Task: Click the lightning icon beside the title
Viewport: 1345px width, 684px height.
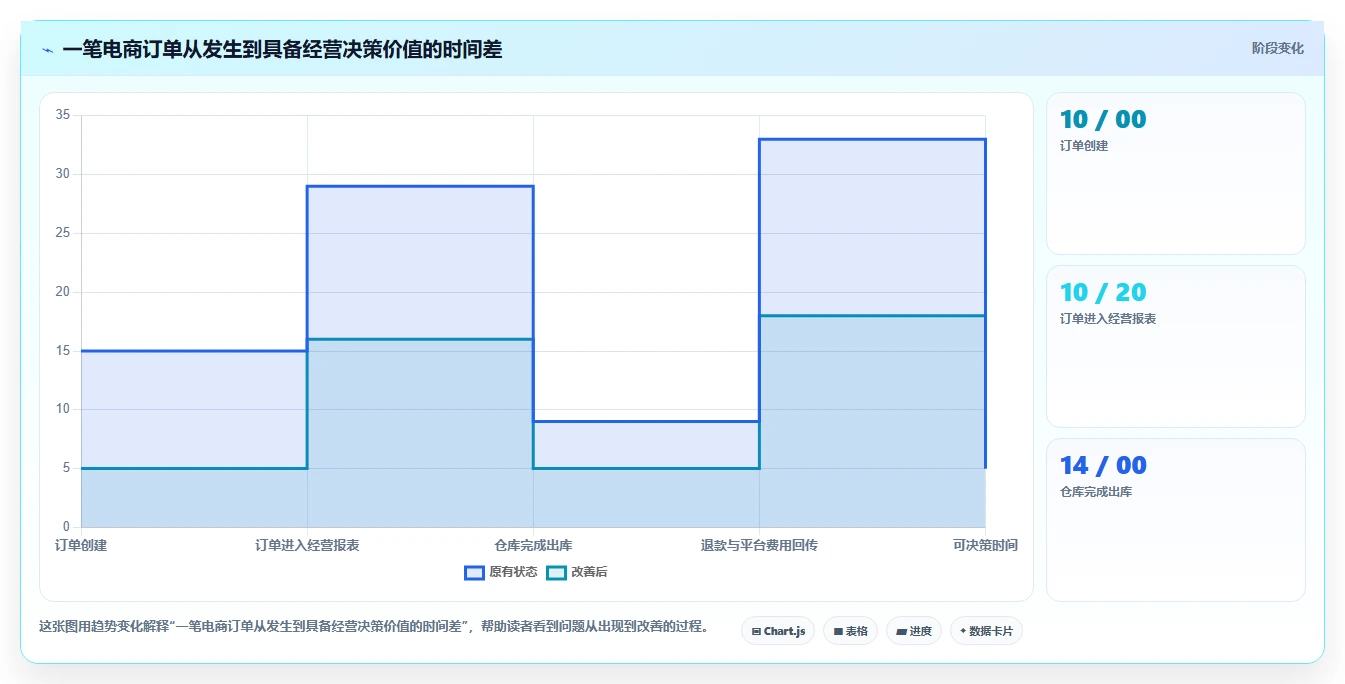Action: [x=47, y=50]
